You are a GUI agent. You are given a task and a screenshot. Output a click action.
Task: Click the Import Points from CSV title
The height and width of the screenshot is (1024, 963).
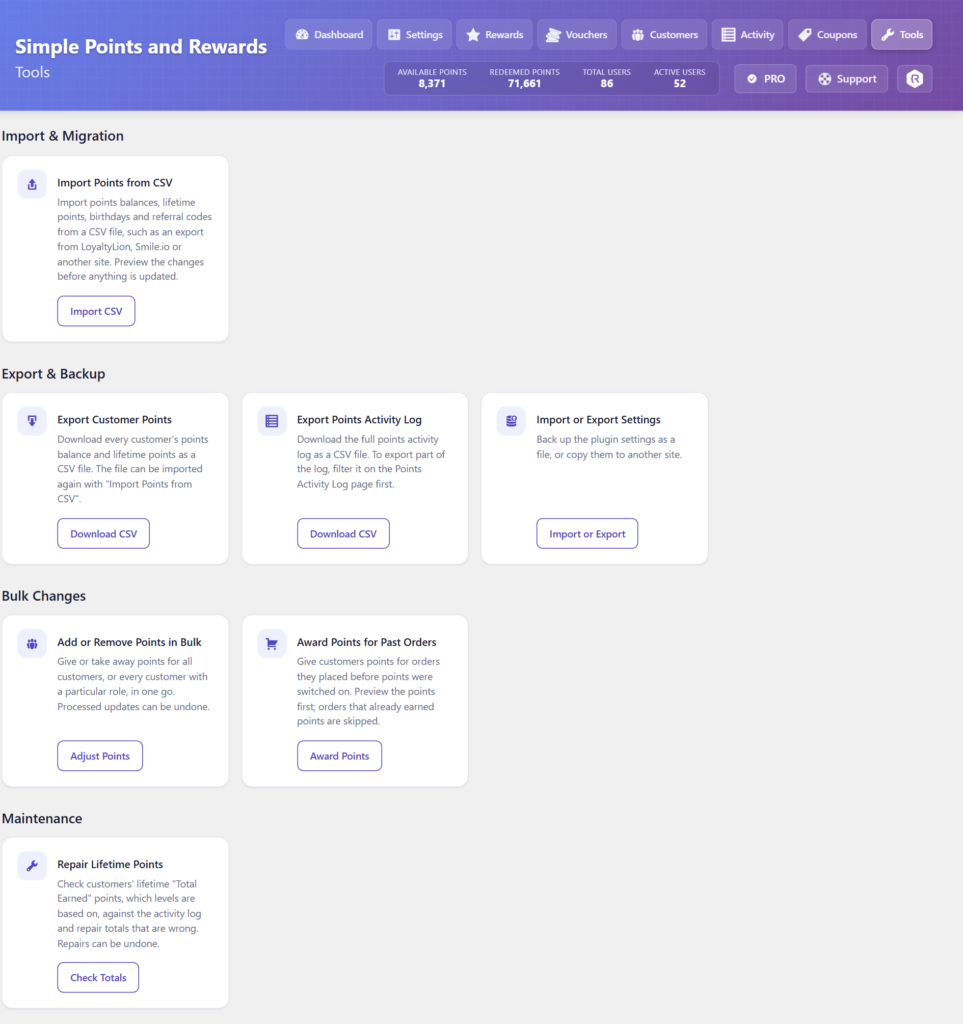(x=115, y=183)
